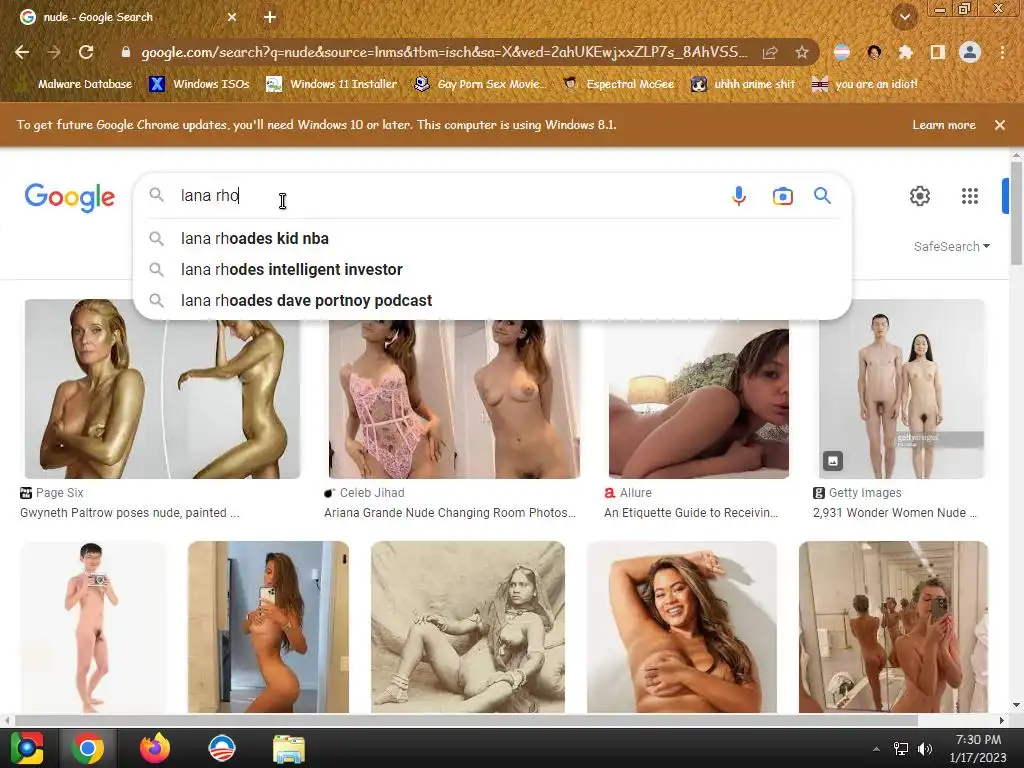The image size is (1024, 768).
Task: Open the 2,931 Wonder Women result title
Action: [x=895, y=513]
